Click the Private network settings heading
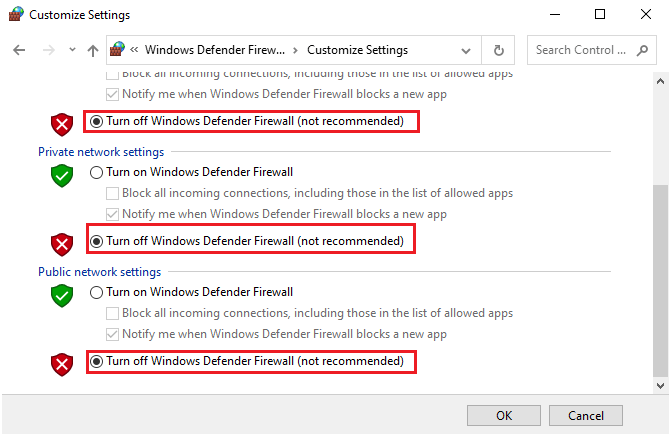 click(x=101, y=152)
